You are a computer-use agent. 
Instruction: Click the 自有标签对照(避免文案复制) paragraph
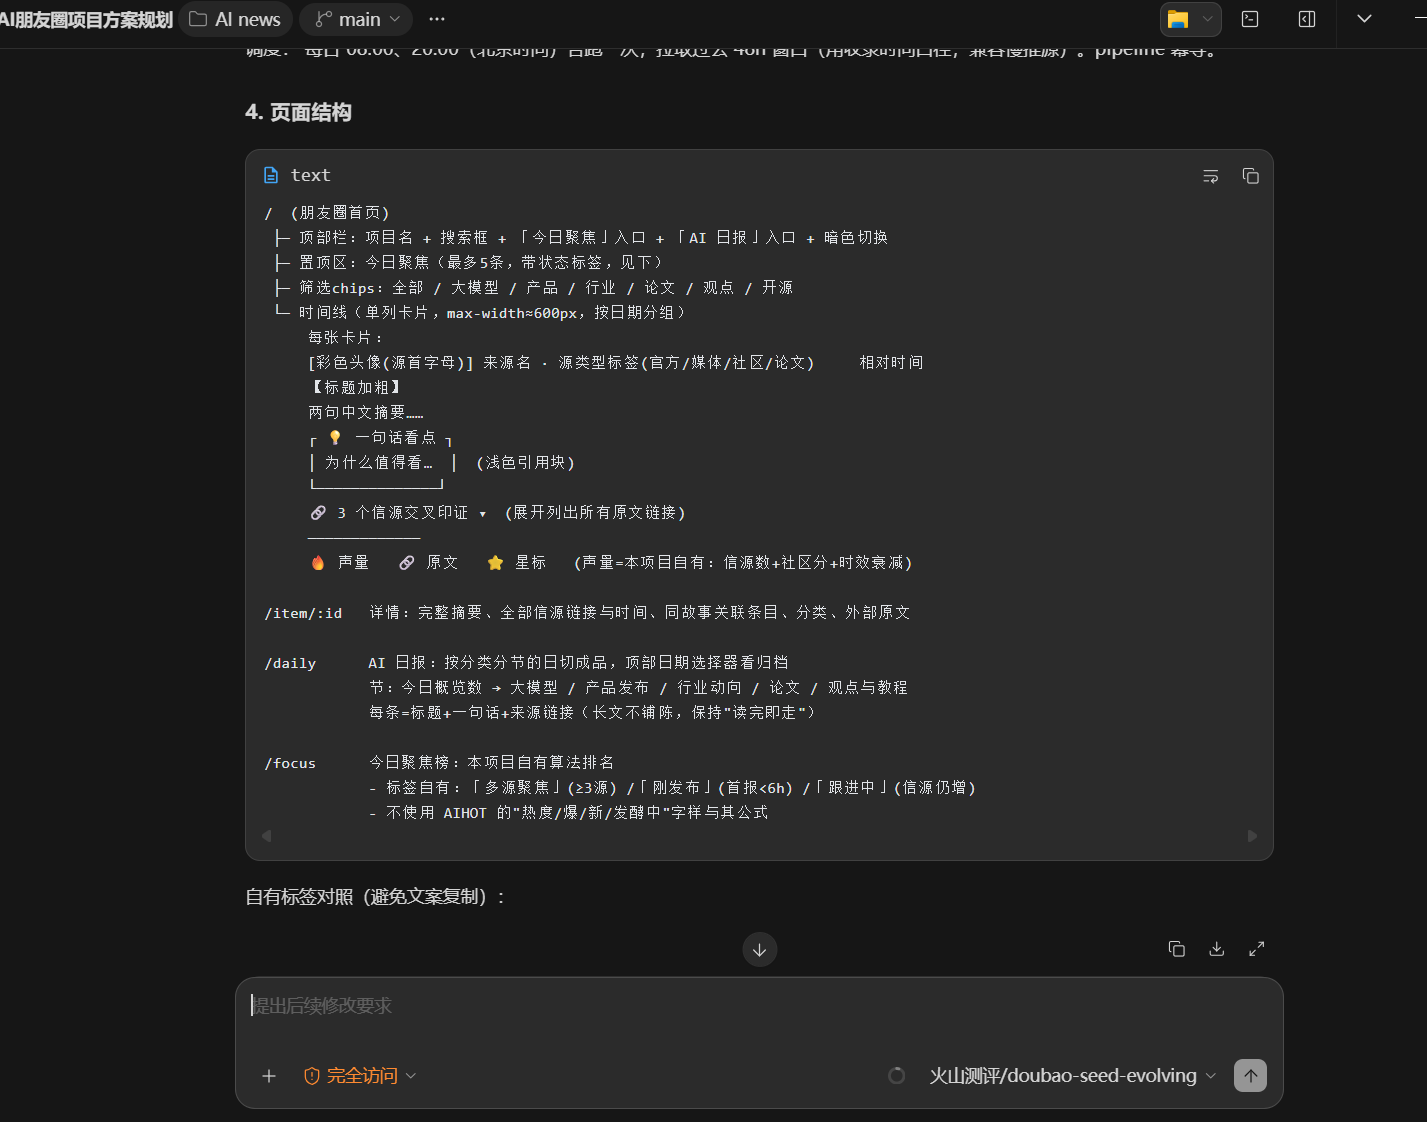pos(376,897)
